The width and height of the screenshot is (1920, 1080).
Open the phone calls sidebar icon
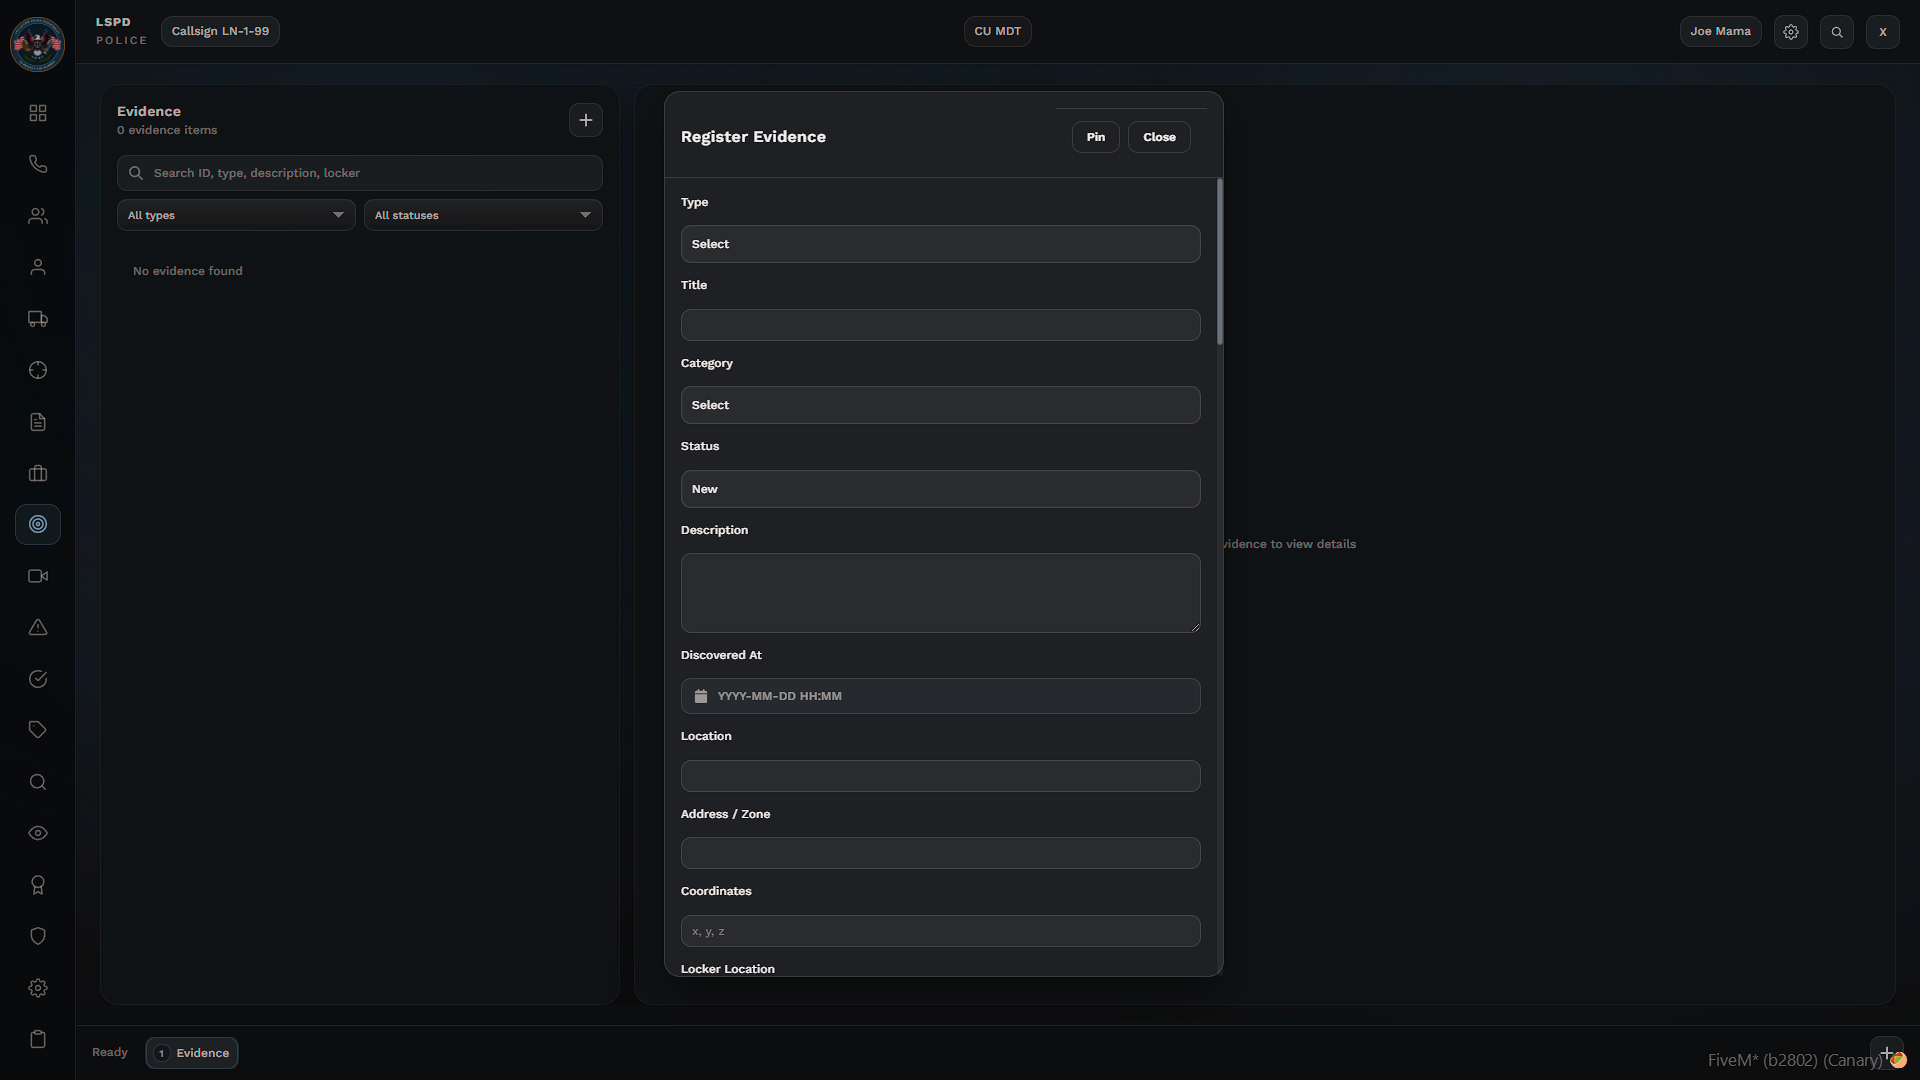(x=38, y=164)
